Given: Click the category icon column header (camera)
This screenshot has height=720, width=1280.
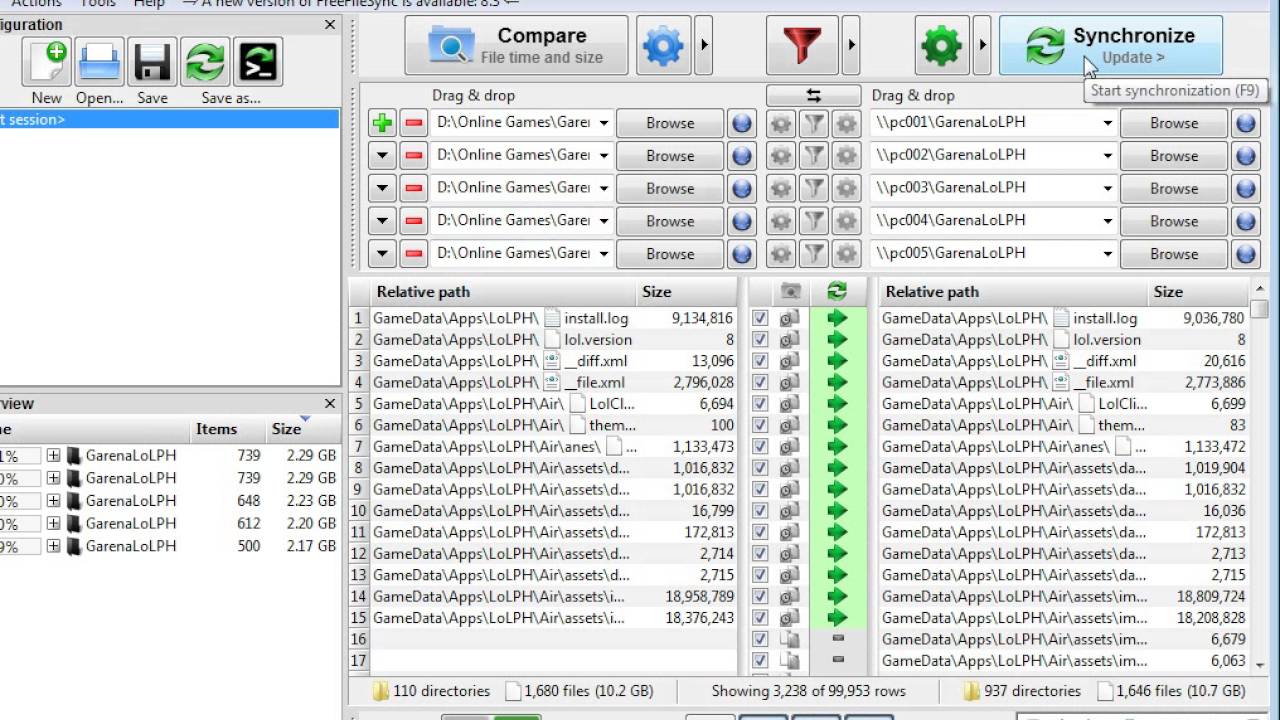Looking at the screenshot, I should point(790,292).
